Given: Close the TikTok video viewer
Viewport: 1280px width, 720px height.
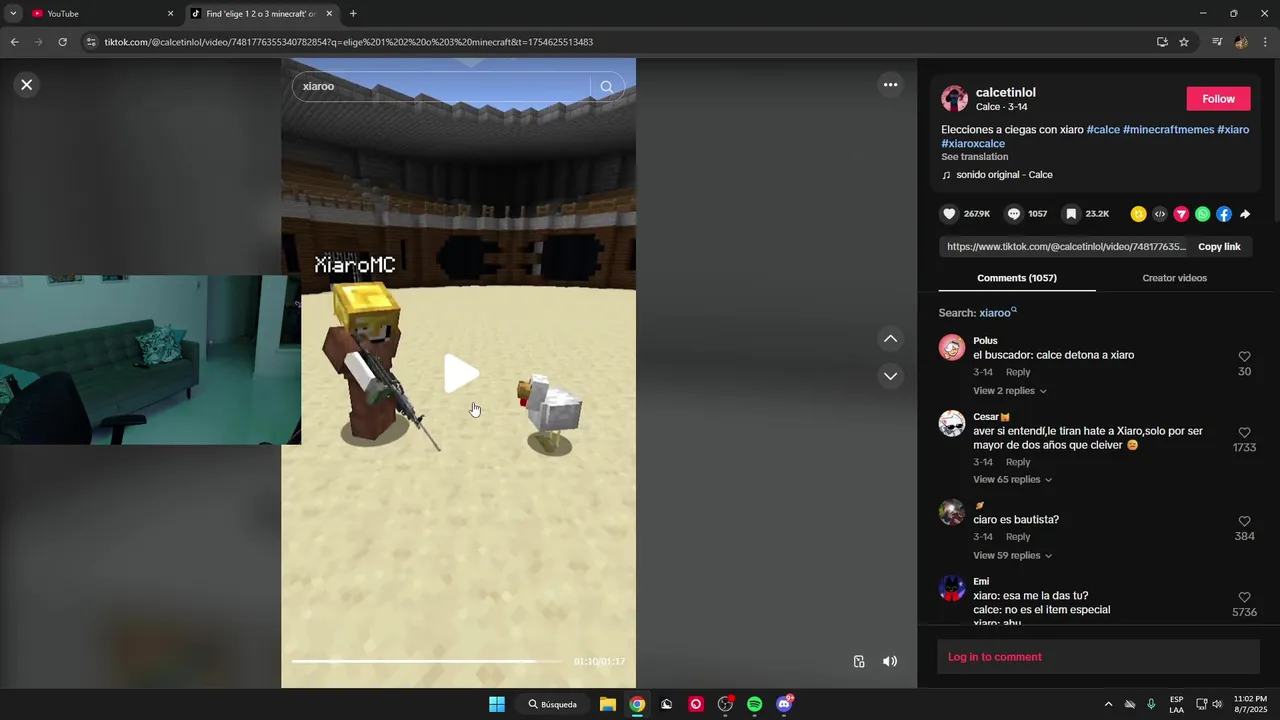Looking at the screenshot, I should [27, 85].
